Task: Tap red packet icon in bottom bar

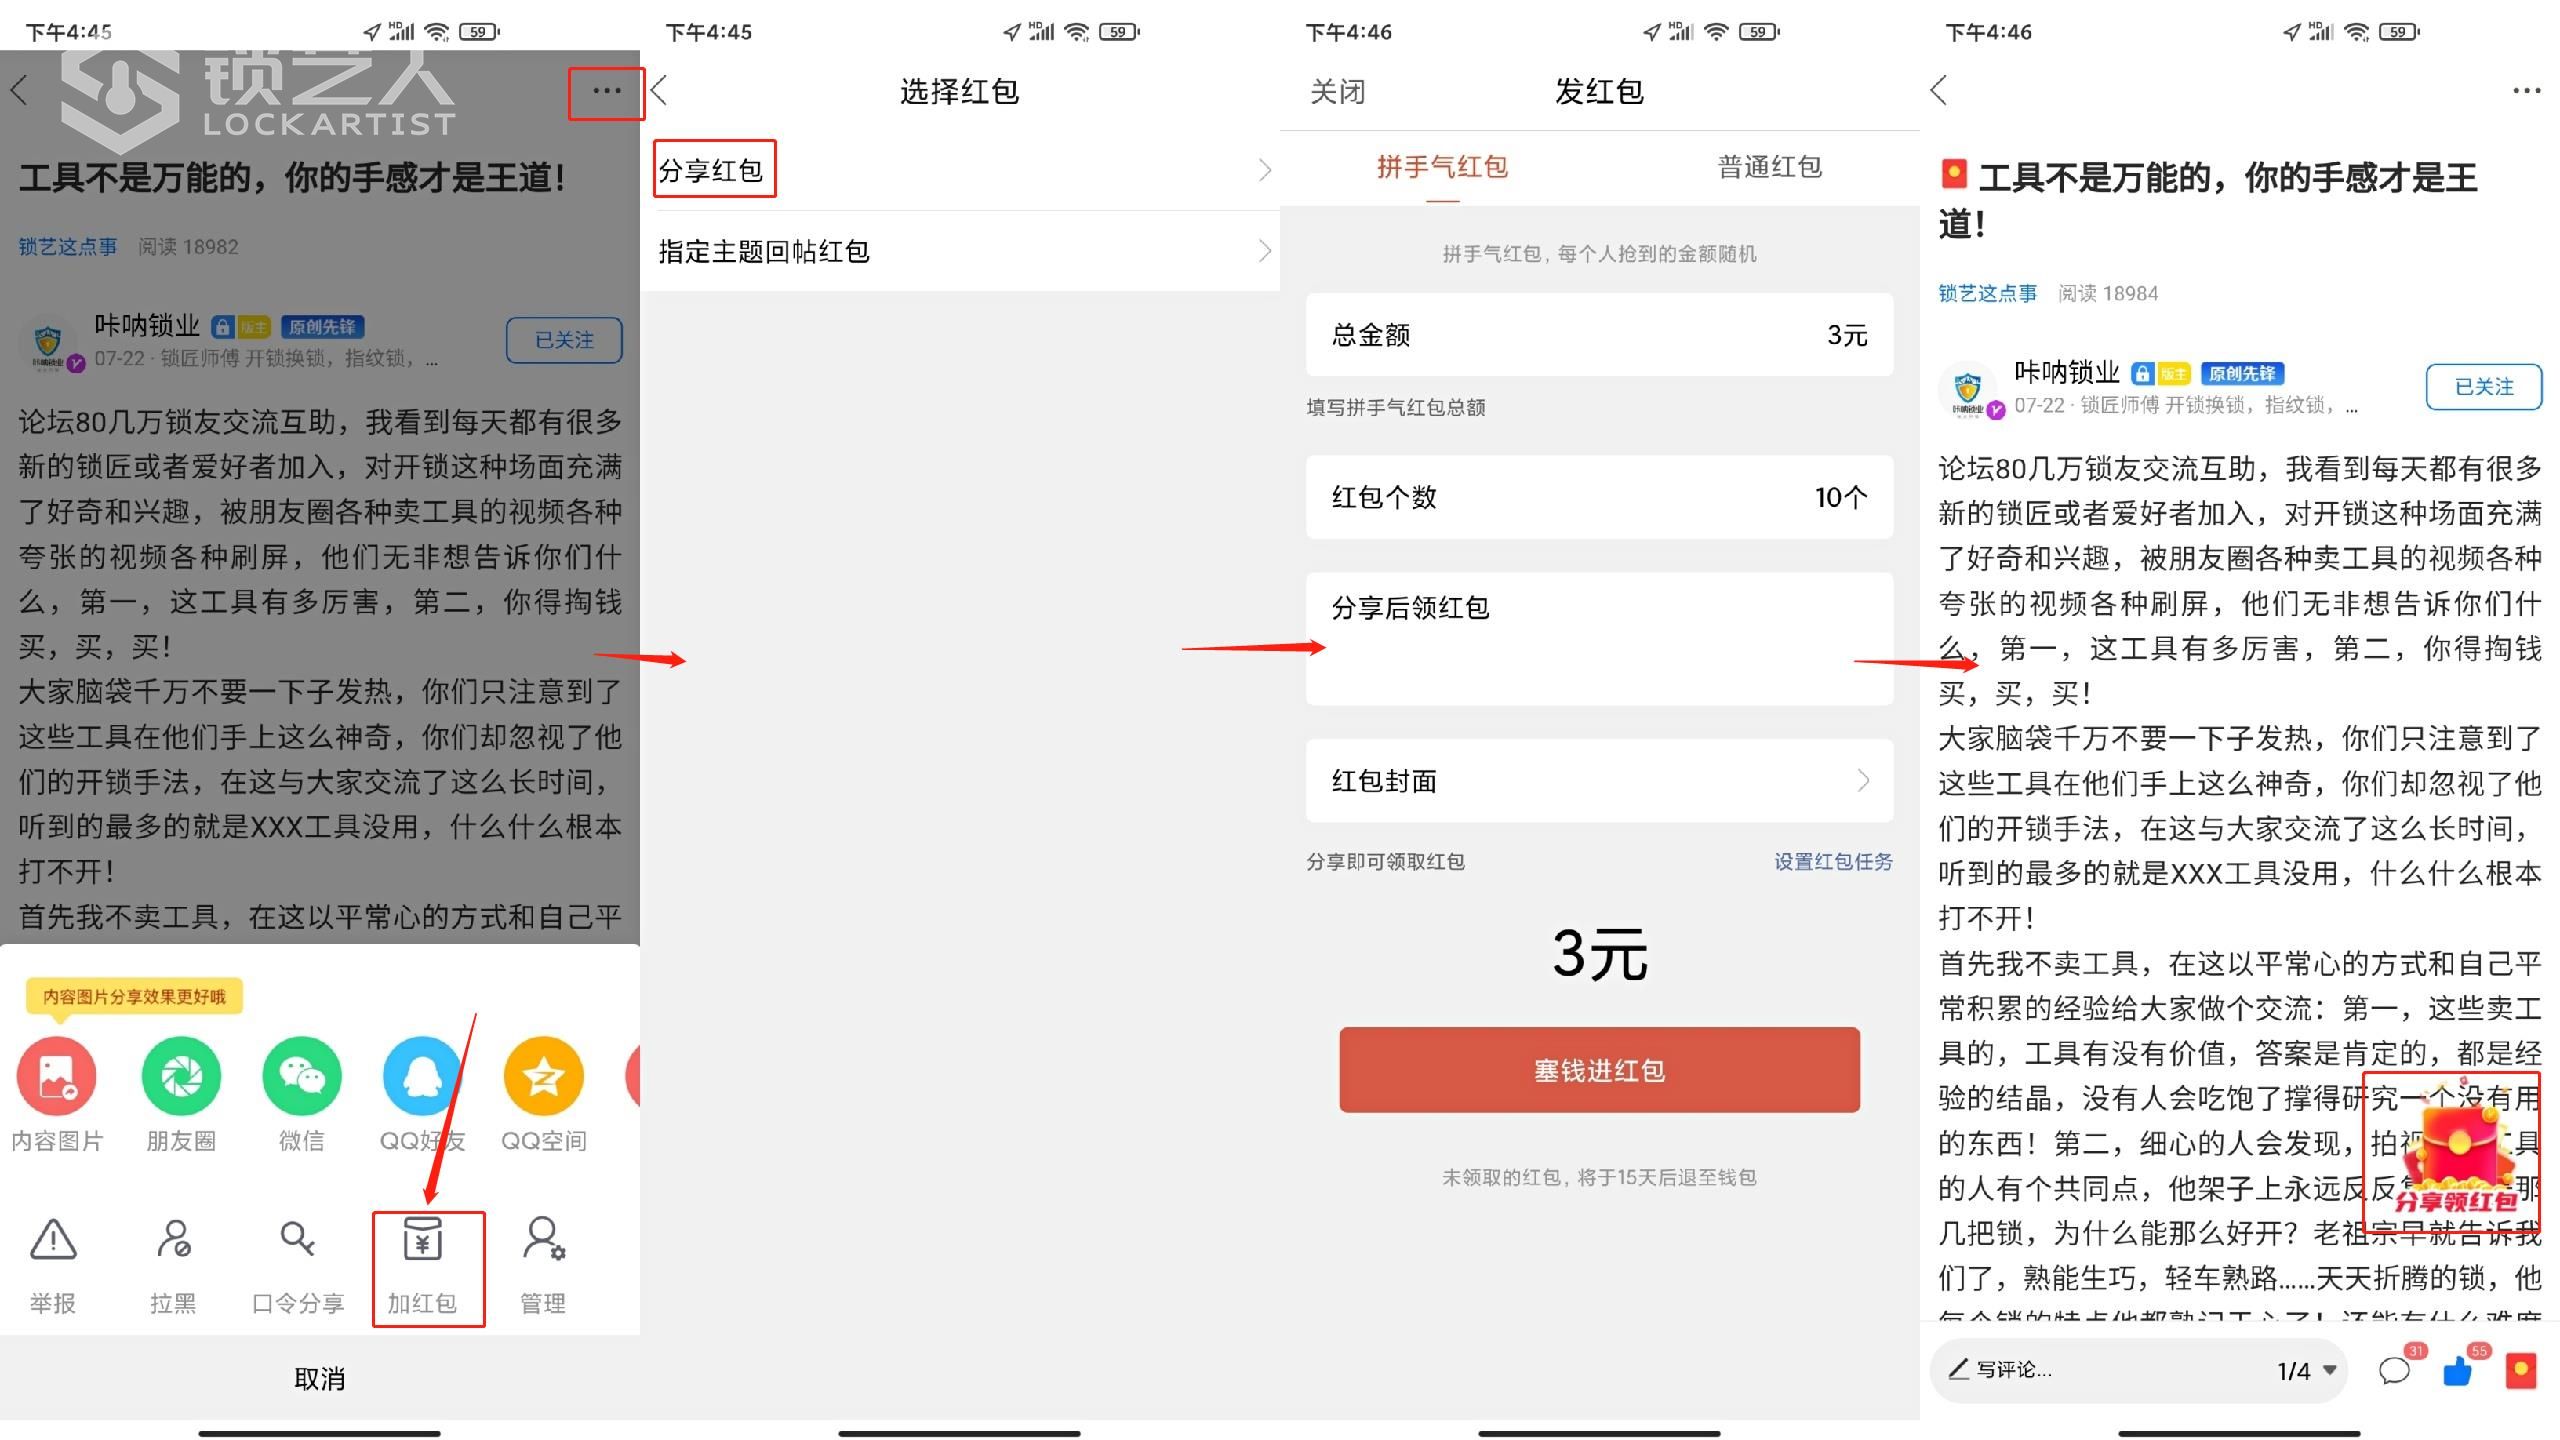Action: (2521, 1370)
